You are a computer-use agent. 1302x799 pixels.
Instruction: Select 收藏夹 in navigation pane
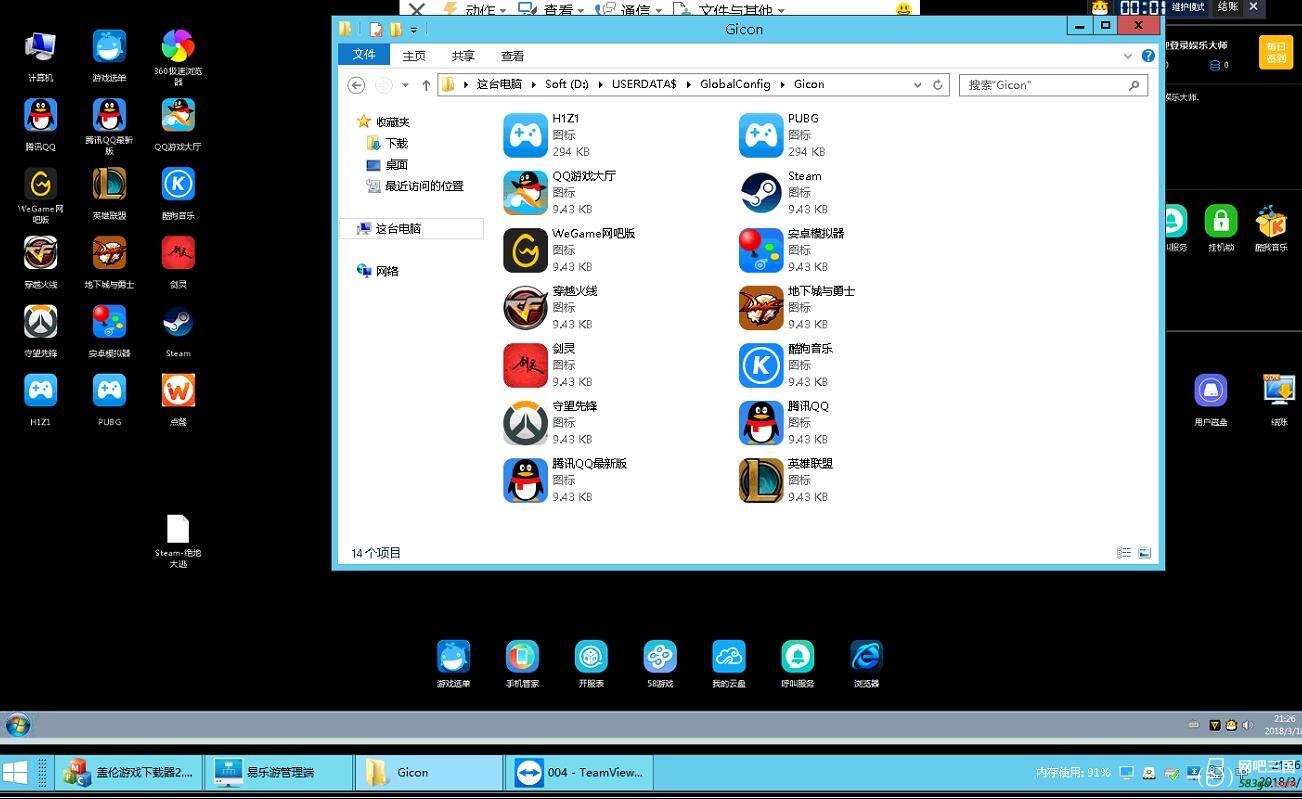point(383,122)
